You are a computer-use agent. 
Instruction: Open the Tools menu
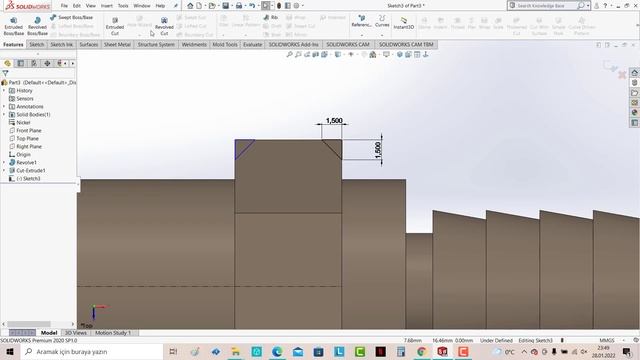click(x=123, y=6)
